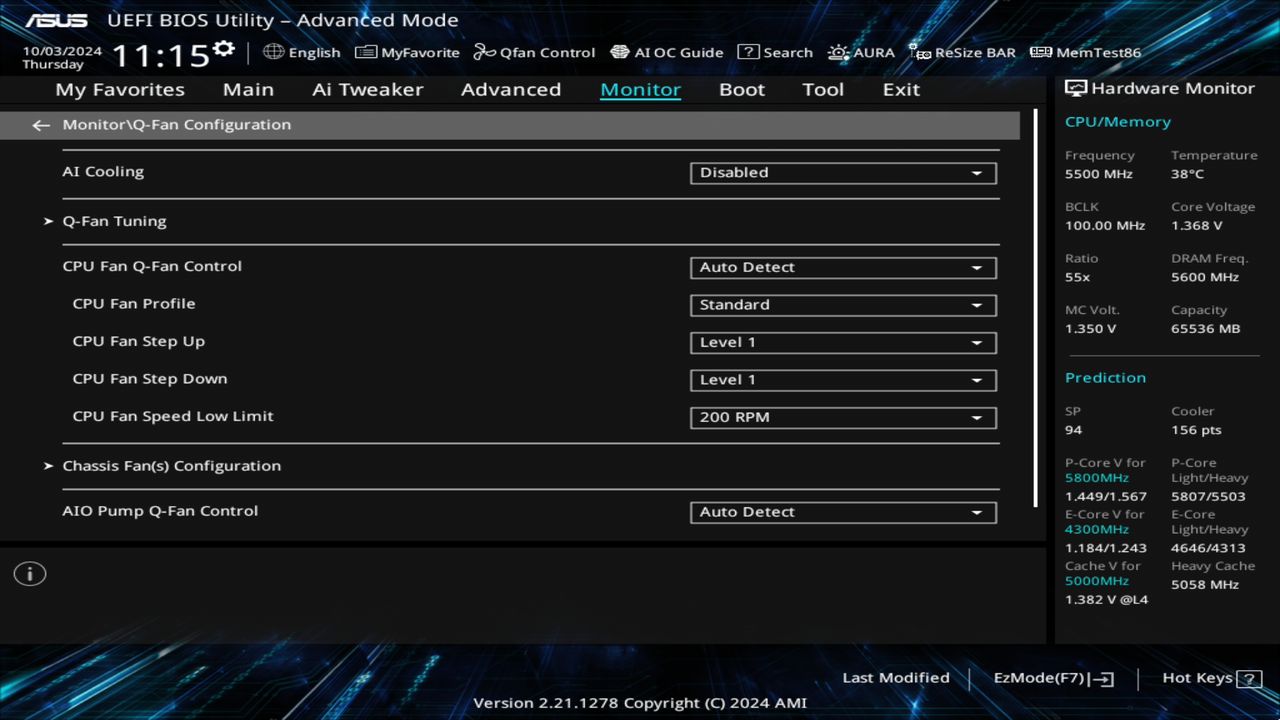Open the CPU Fan Profile dropdown
Viewport: 1280px width, 720px height.
(841, 304)
